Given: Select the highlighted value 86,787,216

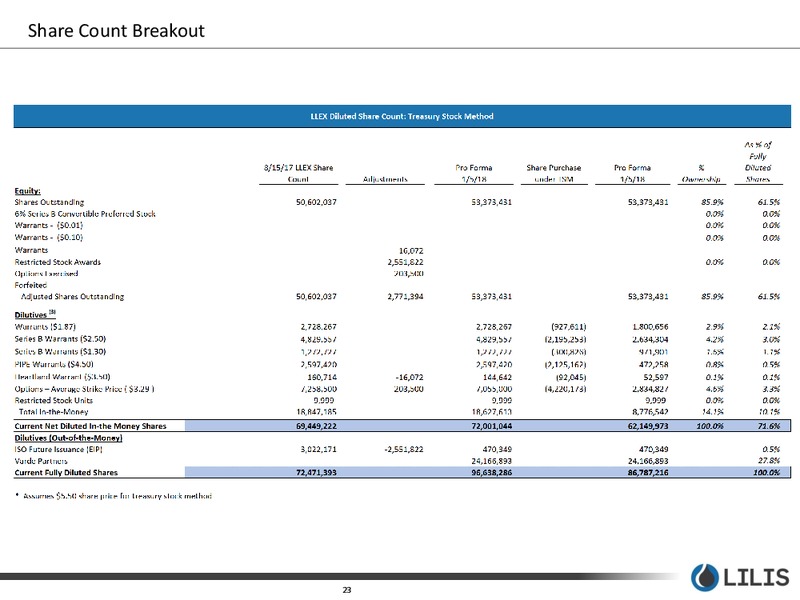Looking at the screenshot, I should pos(648,472).
